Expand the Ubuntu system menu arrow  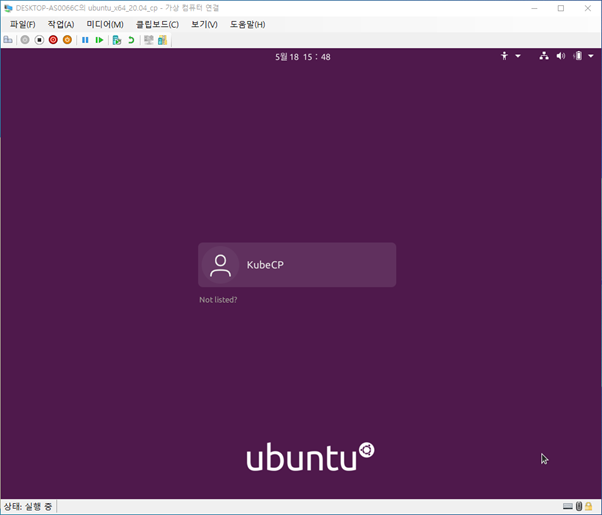pos(590,56)
